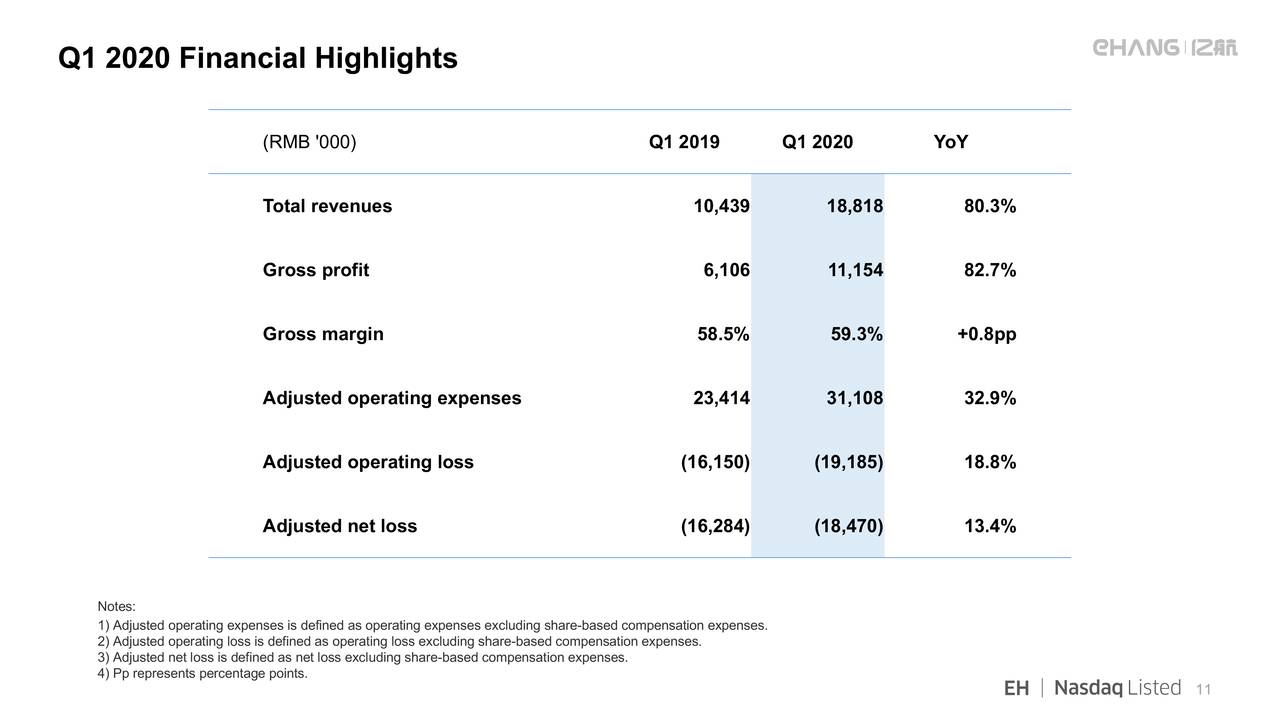Click the Nasdaq Listed logo
Screen dimensions: 1280x720
pos(1117,688)
